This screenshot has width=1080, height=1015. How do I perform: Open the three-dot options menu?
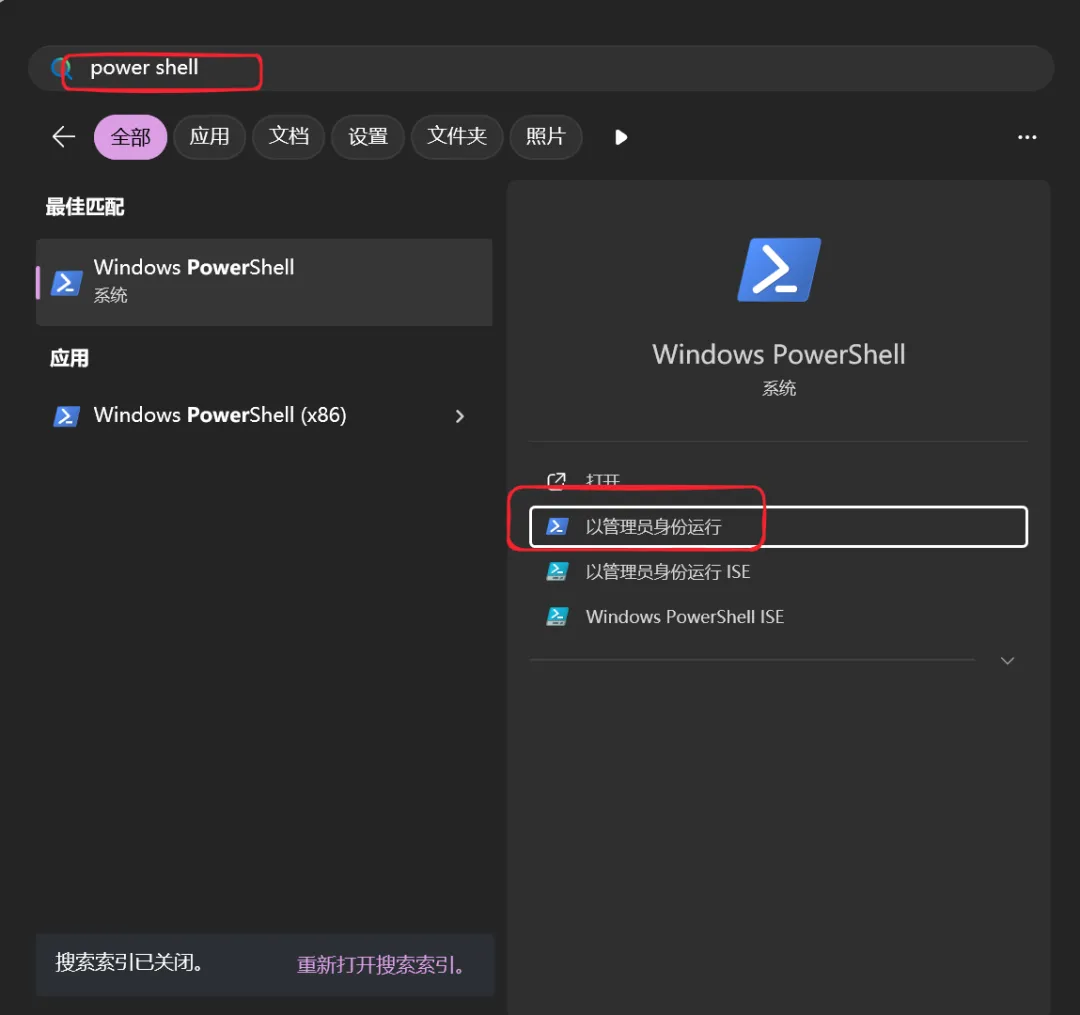1027,137
